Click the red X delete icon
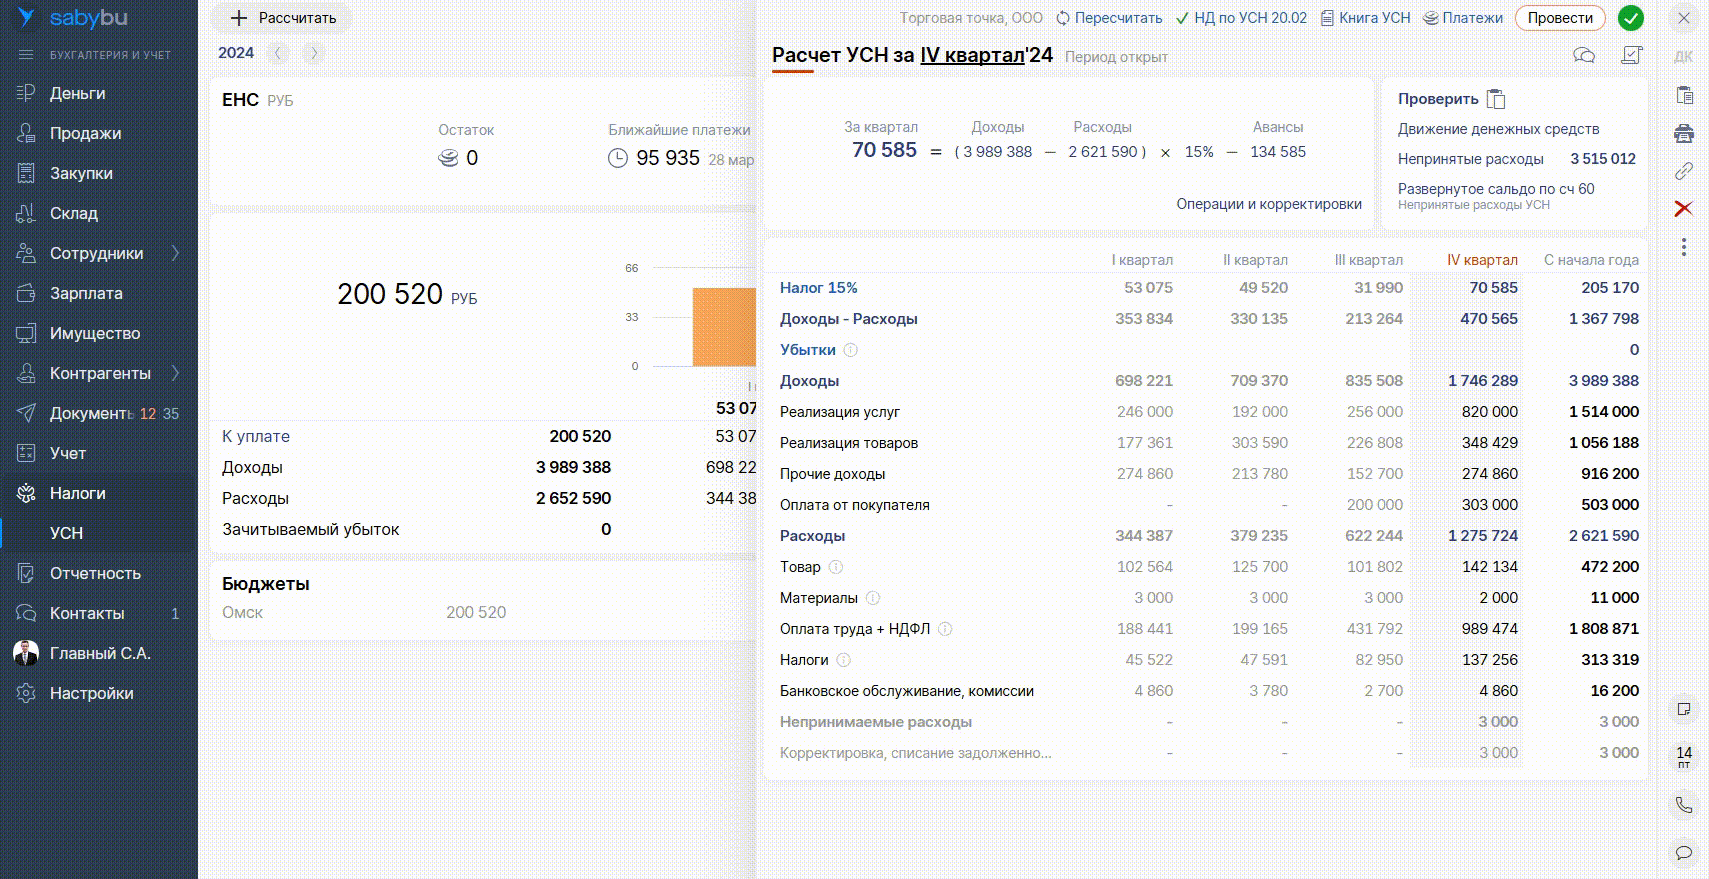The width and height of the screenshot is (1709, 879). coord(1684,208)
